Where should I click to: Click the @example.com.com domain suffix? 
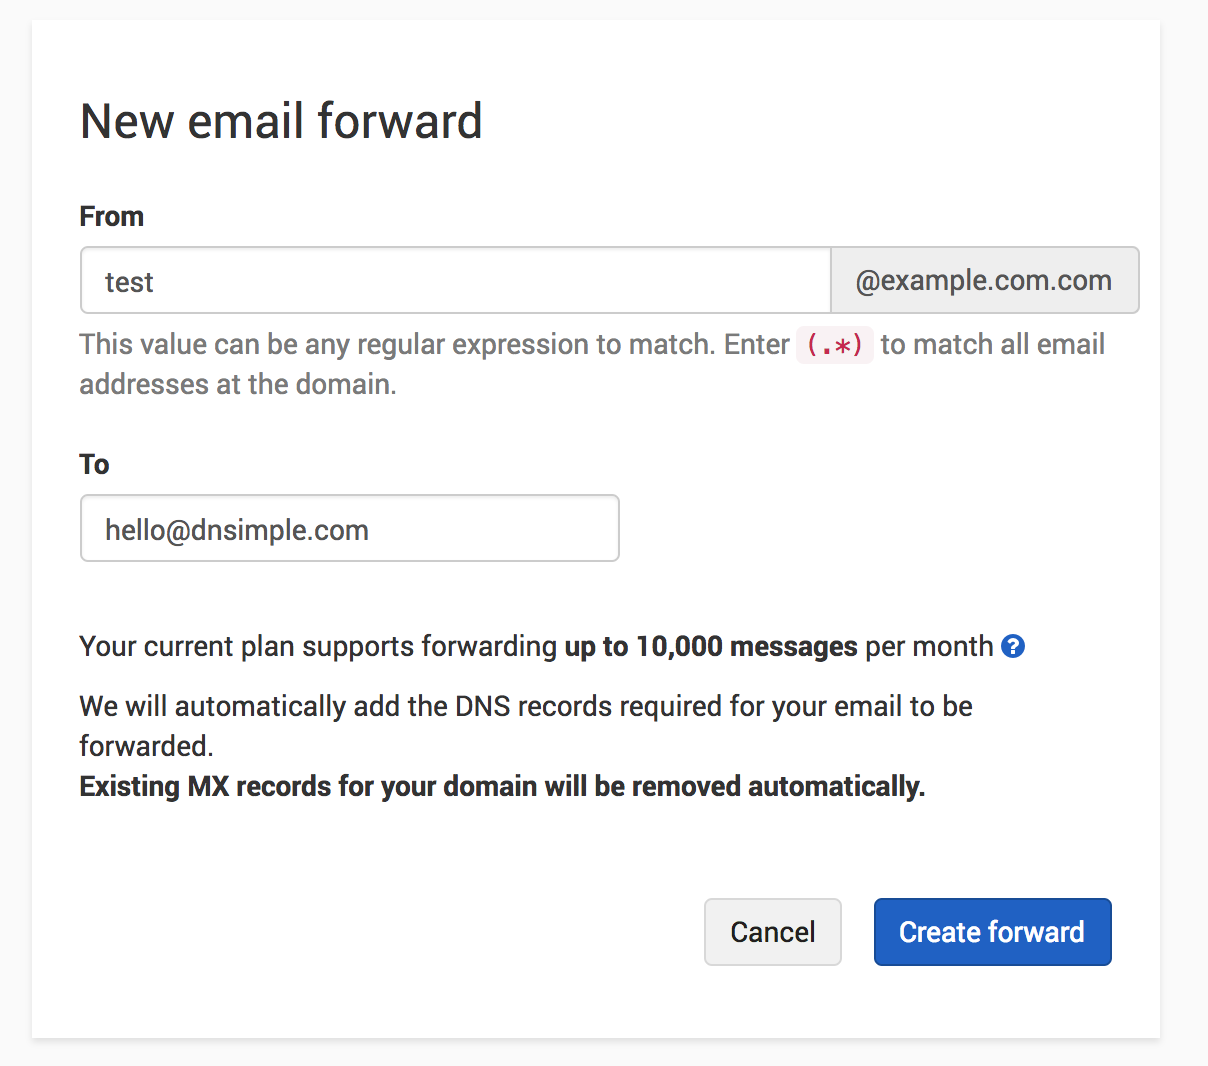pos(984,281)
